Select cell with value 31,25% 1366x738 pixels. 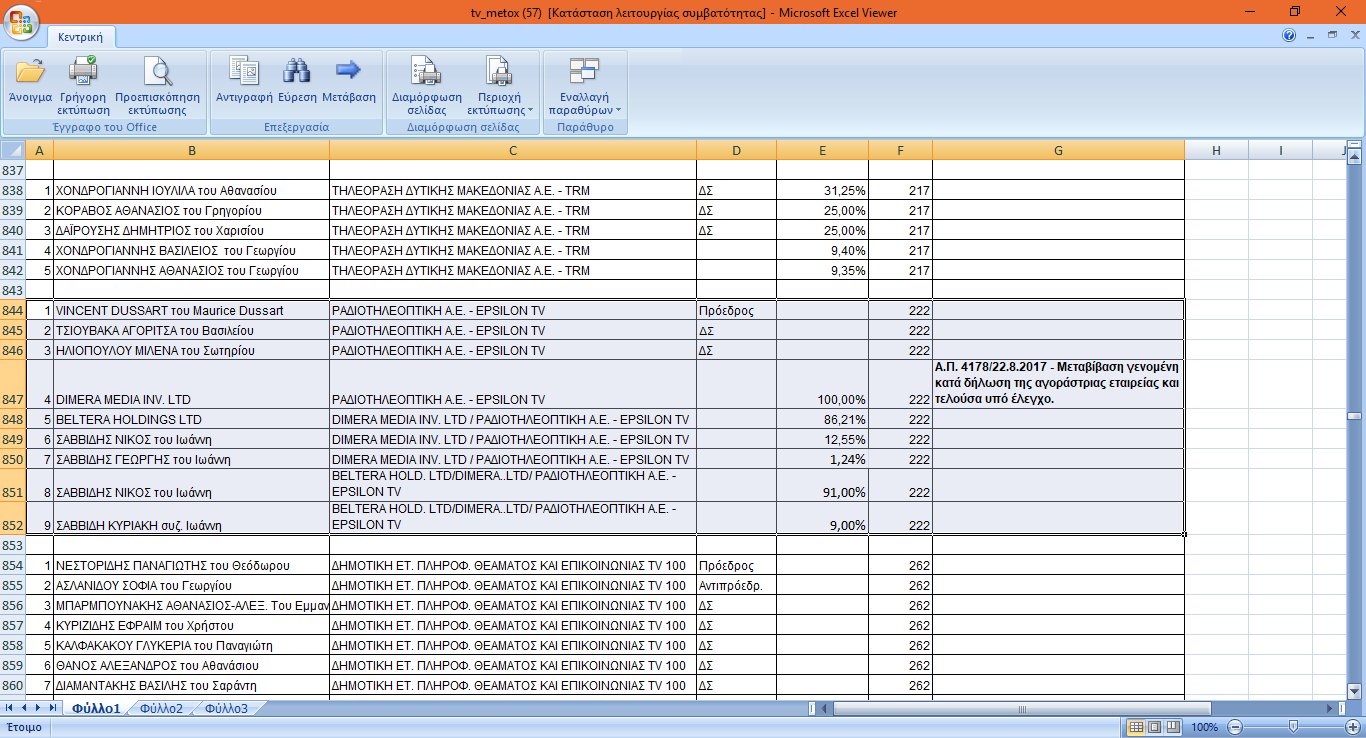(x=822, y=190)
